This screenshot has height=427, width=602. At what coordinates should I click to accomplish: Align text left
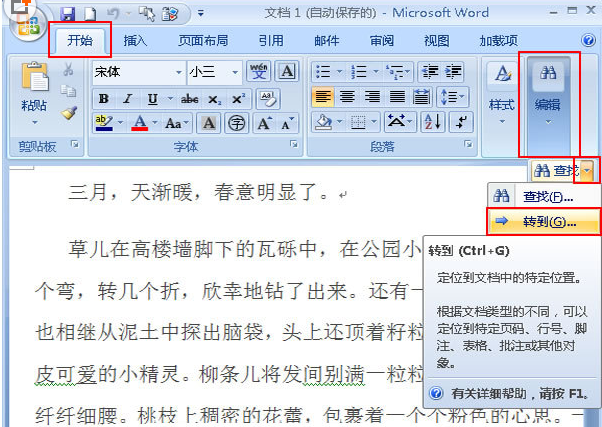pos(322,97)
